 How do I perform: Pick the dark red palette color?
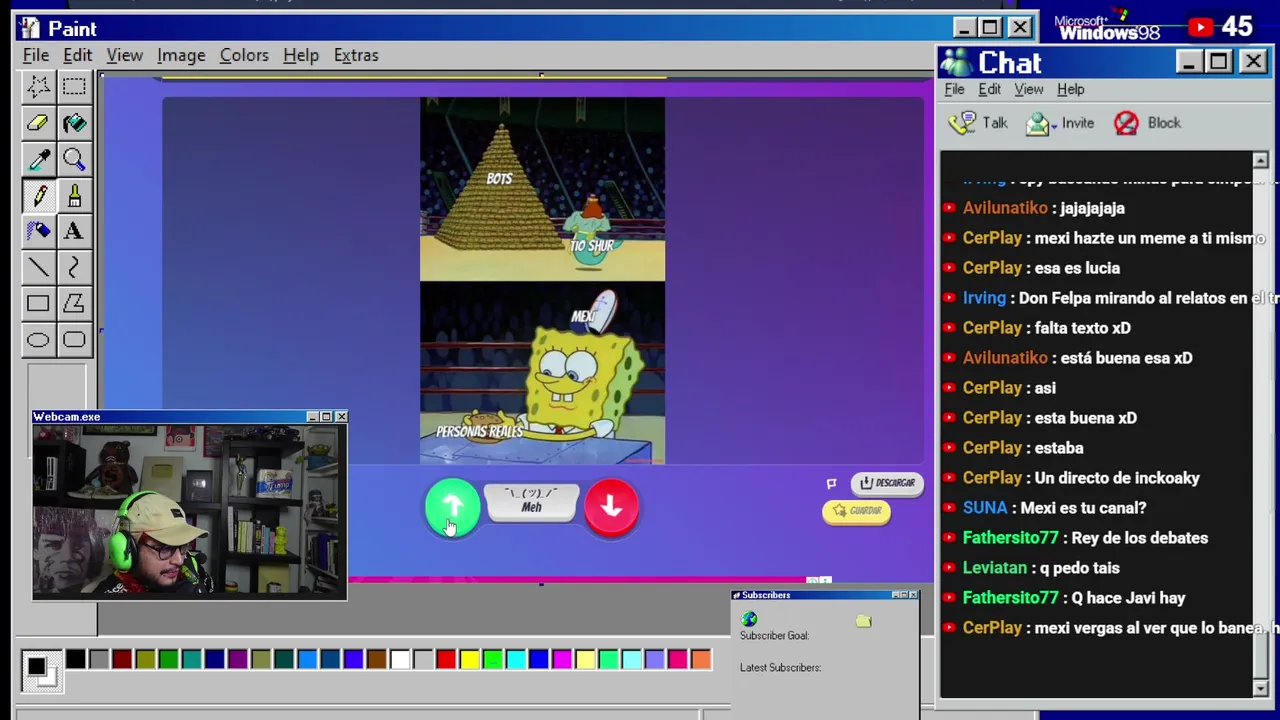pyautogui.click(x=122, y=659)
